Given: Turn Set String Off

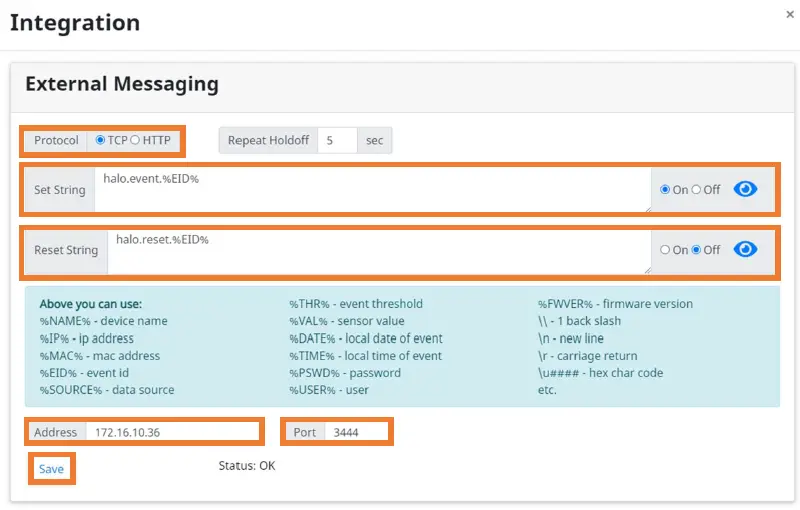Looking at the screenshot, I should (x=696, y=190).
